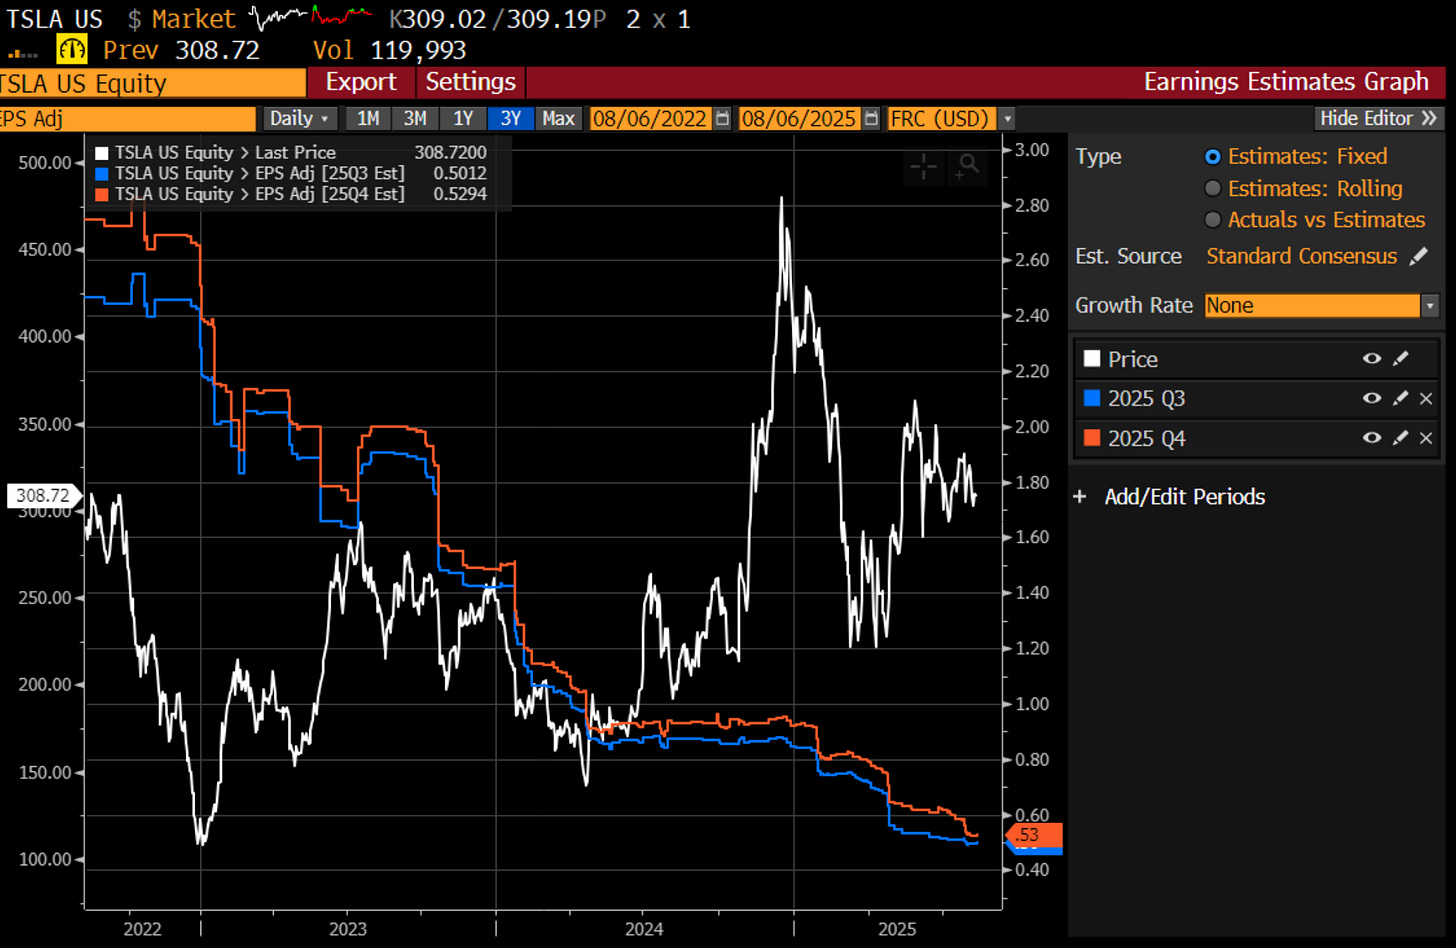Open the Daily periodicity dropdown
Image resolution: width=1456 pixels, height=948 pixels.
(x=299, y=118)
